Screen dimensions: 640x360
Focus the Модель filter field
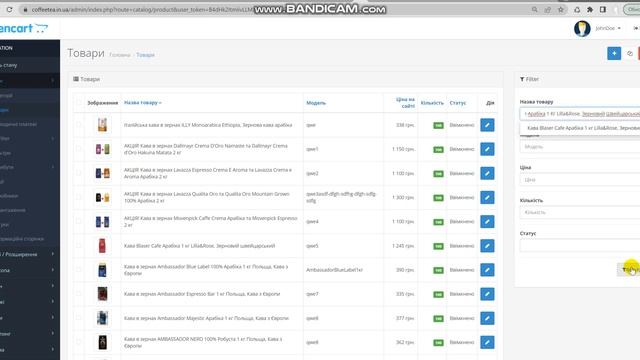[580, 147]
